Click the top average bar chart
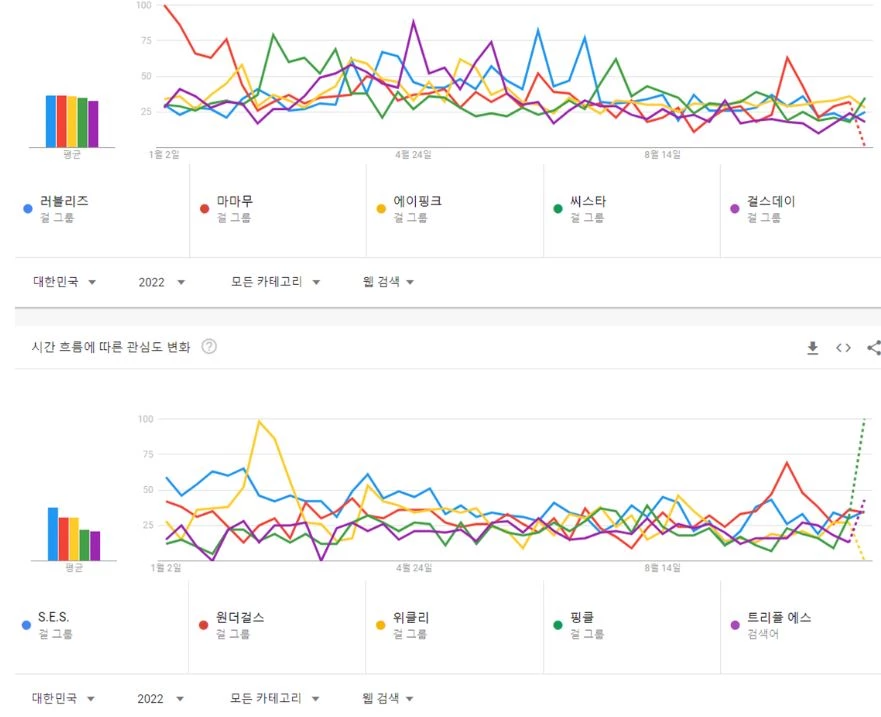This screenshot has width=881, height=717. [72, 121]
